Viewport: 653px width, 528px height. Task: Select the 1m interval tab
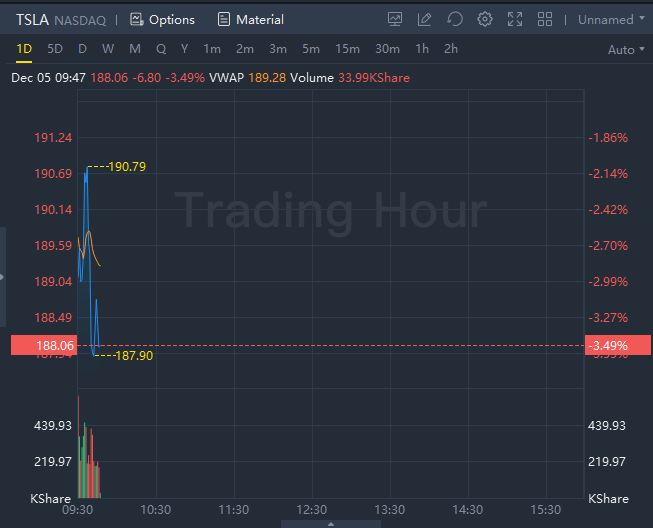point(212,49)
